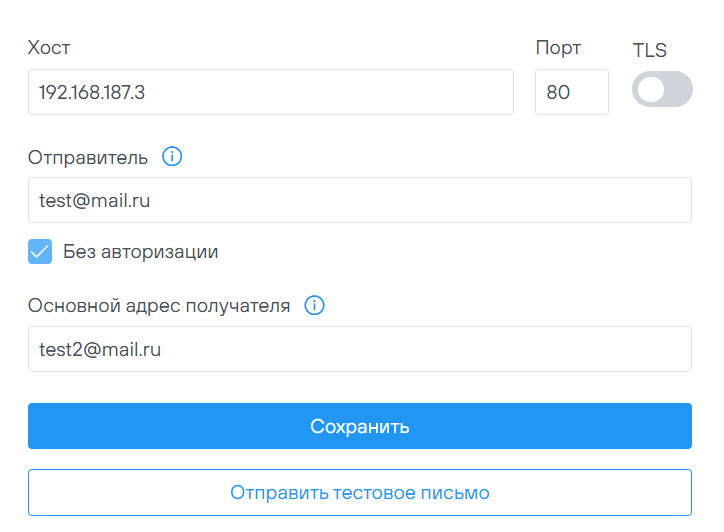Uncheck the Без авторизации checkbox
This screenshot has height=532, width=724.
click(x=40, y=252)
